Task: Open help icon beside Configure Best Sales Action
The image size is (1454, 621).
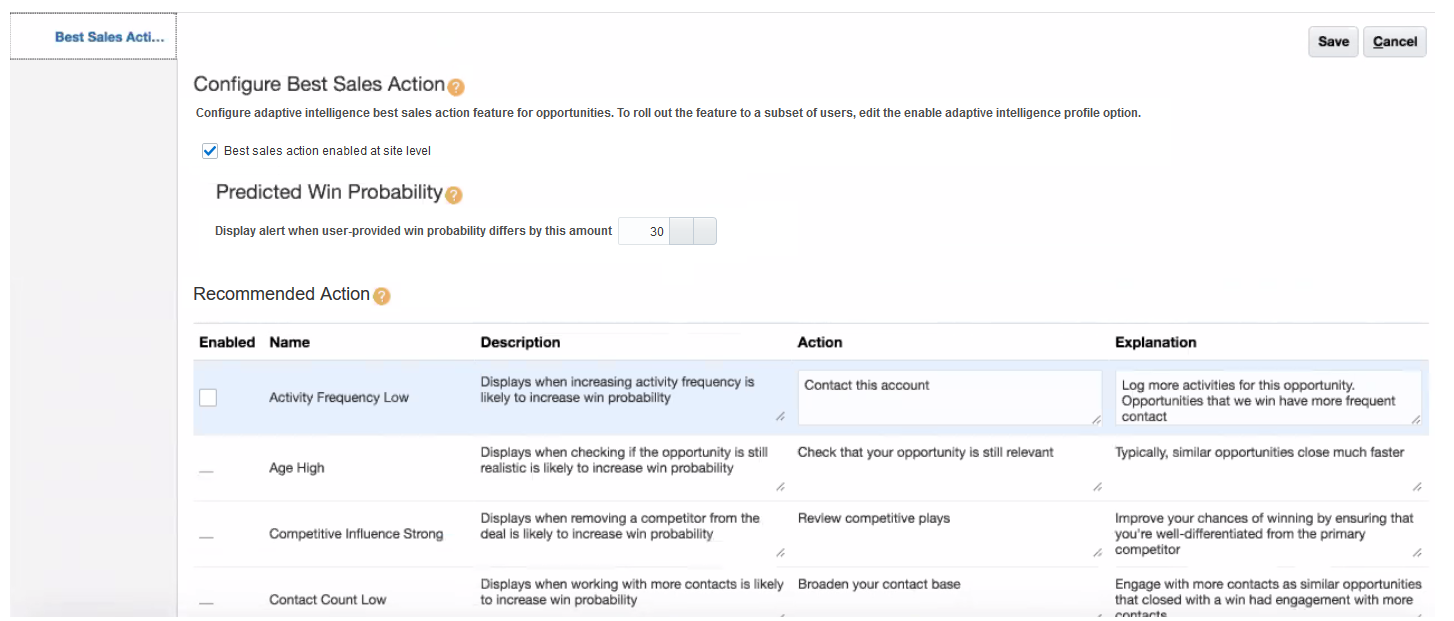Action: [x=456, y=87]
